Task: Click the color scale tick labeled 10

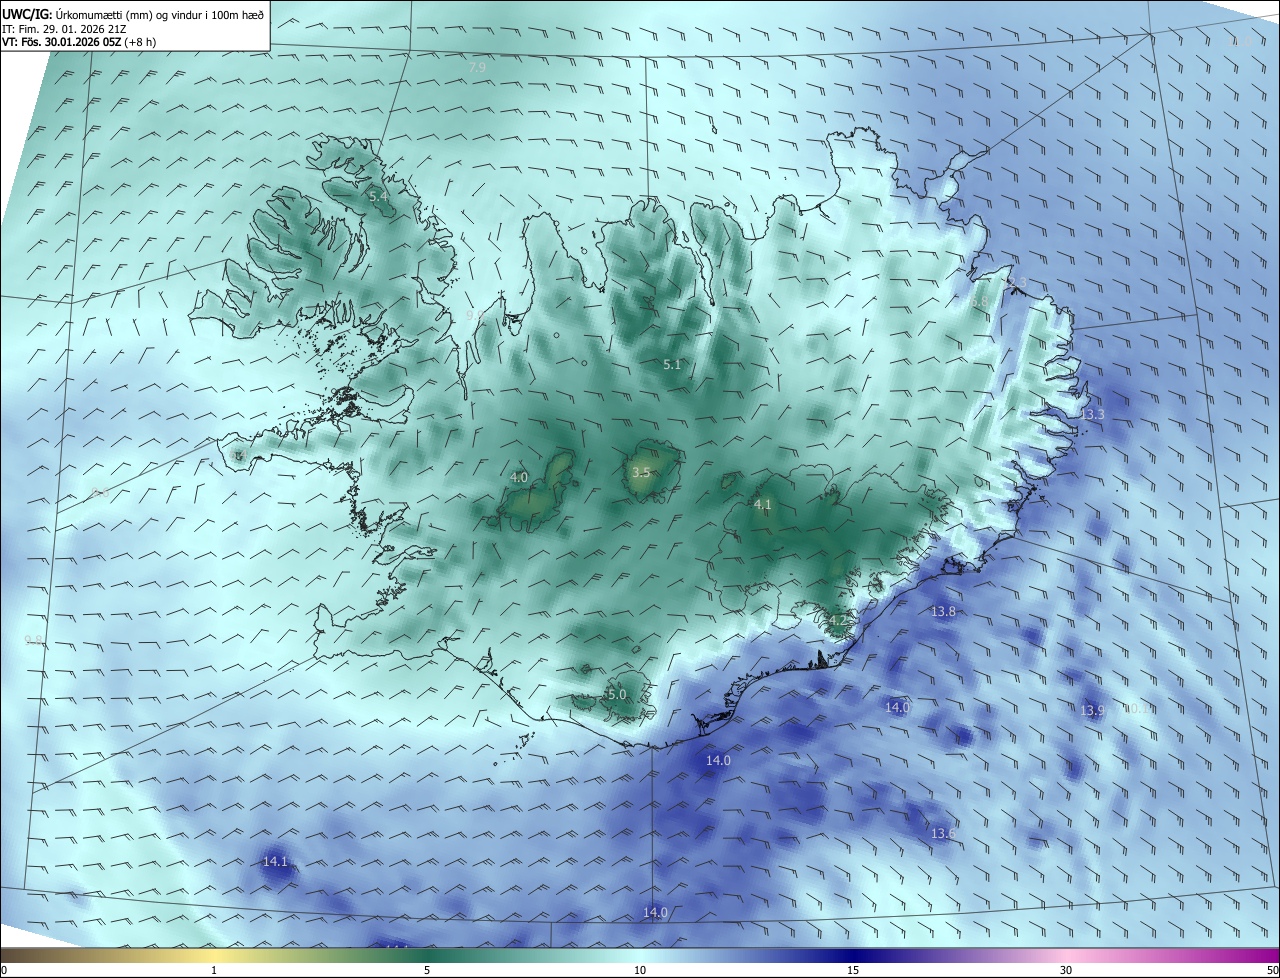Action: coord(640,970)
